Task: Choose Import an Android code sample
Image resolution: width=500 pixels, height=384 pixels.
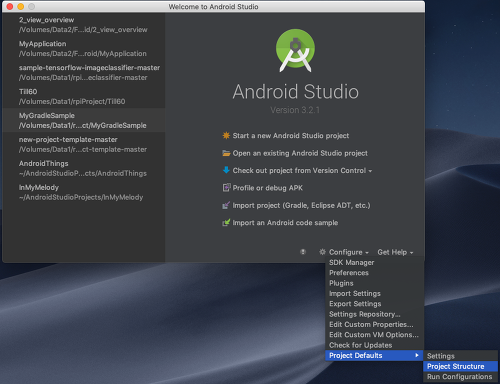Action: pos(285,223)
